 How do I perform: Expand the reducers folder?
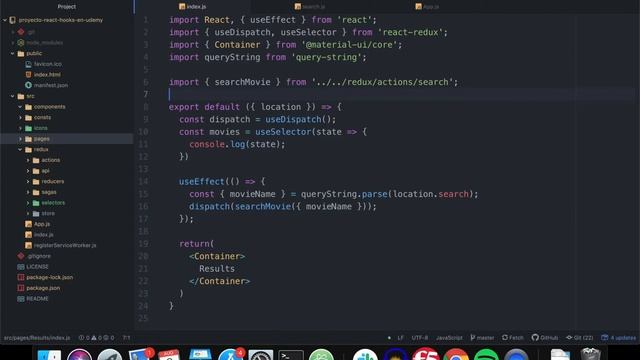(x=28, y=181)
